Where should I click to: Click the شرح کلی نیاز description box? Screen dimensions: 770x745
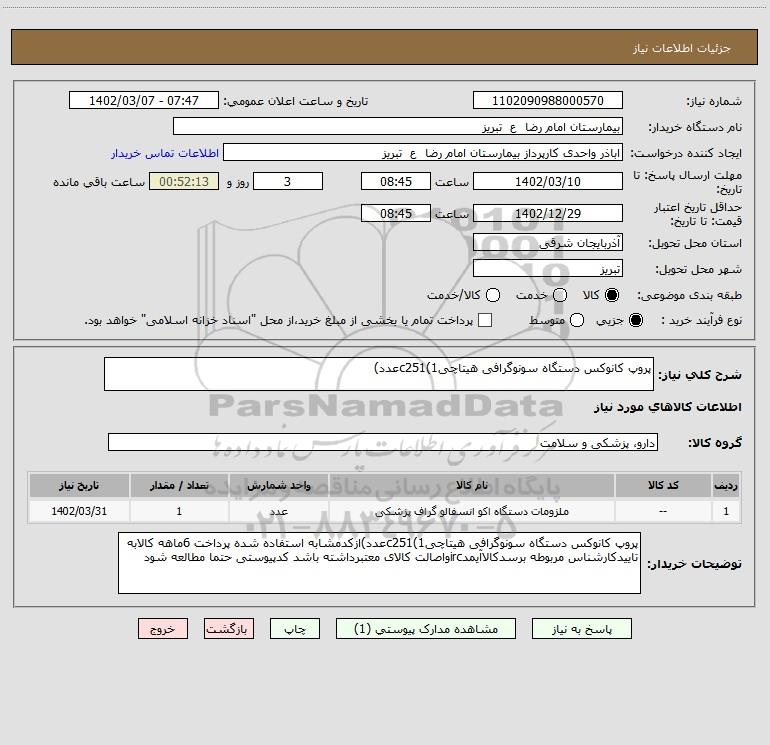point(379,374)
